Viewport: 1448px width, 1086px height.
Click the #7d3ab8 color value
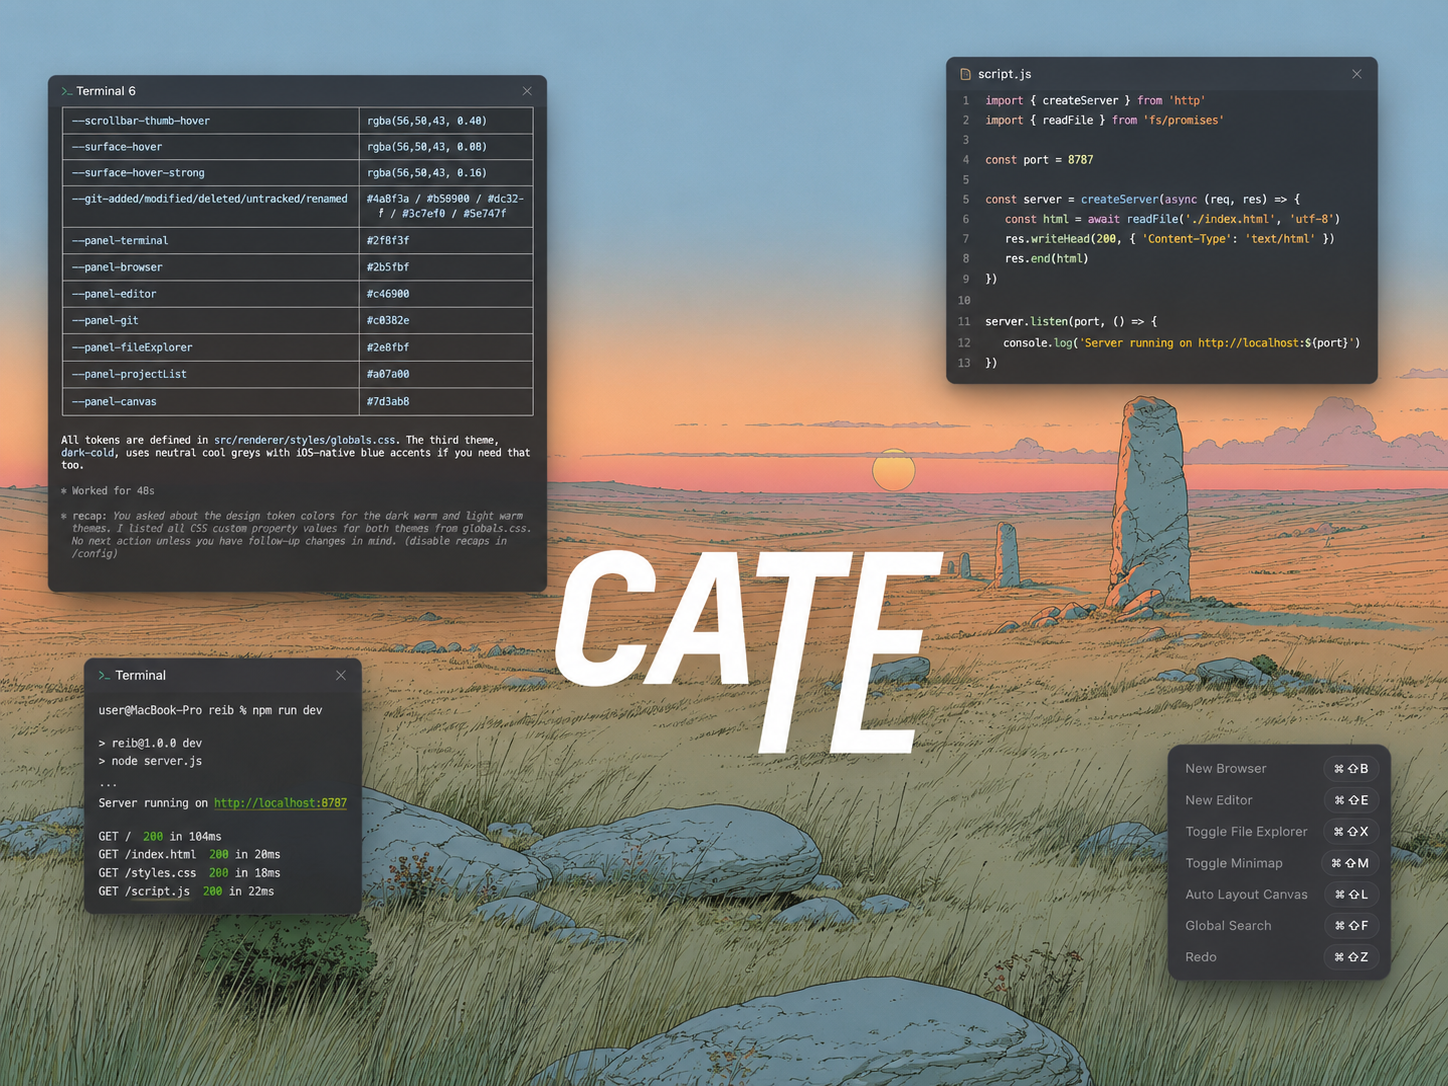coord(388,401)
